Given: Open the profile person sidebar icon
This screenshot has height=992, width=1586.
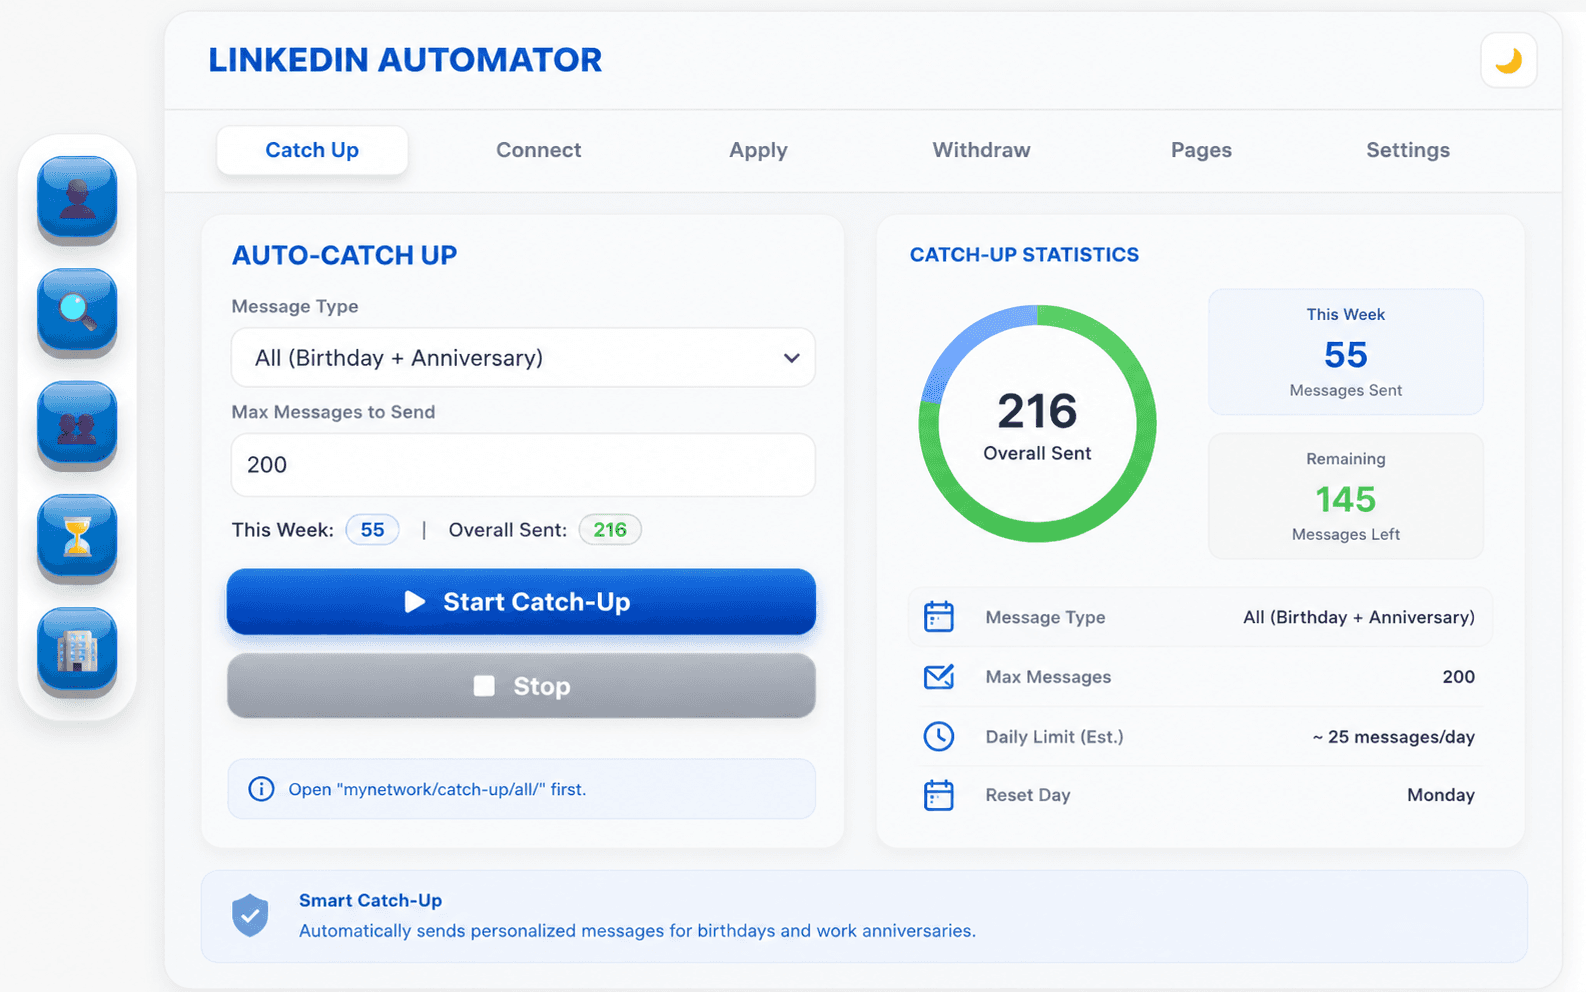Looking at the screenshot, I should point(77,199).
